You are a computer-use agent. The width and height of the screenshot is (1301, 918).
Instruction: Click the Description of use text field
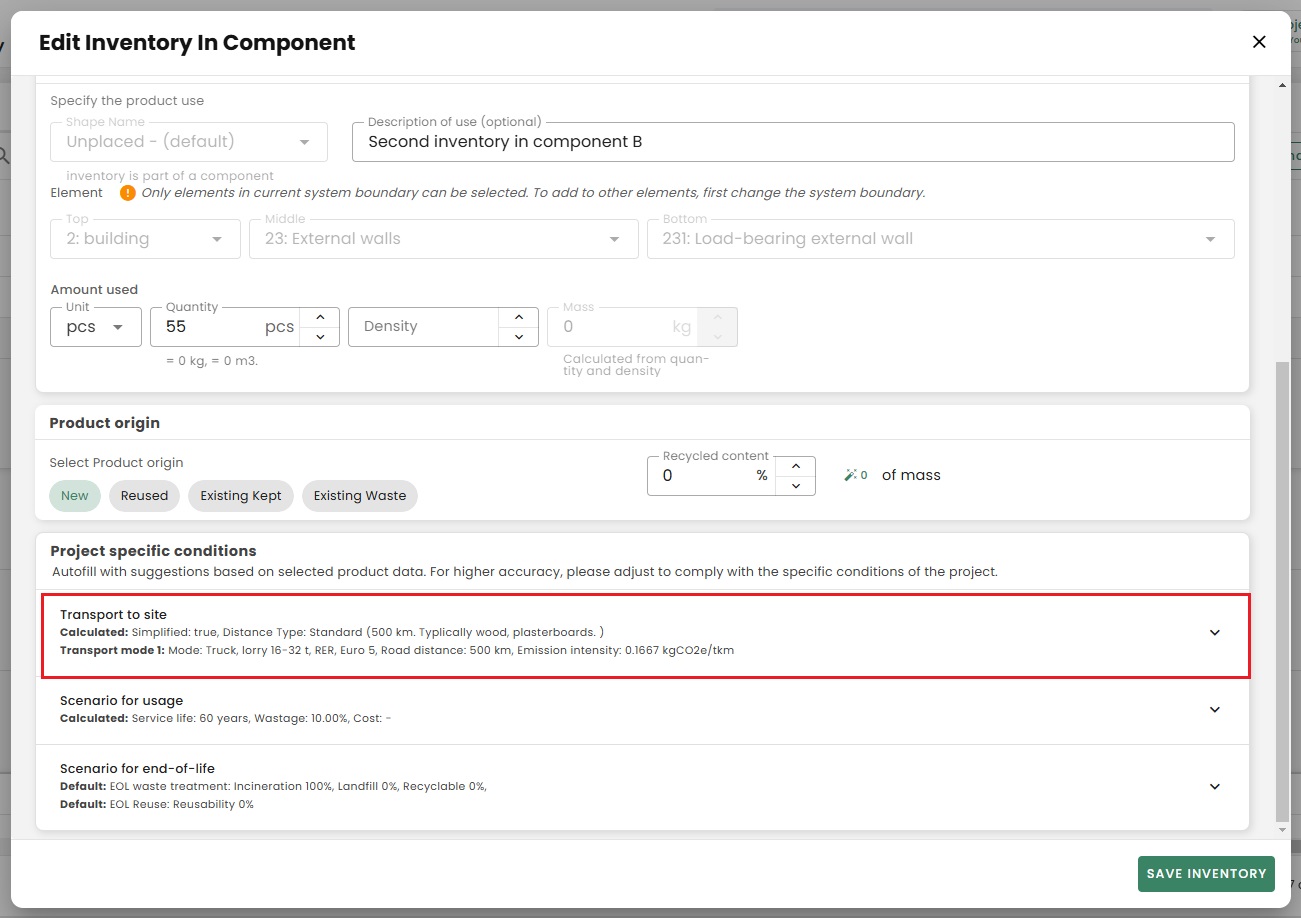click(x=792, y=142)
